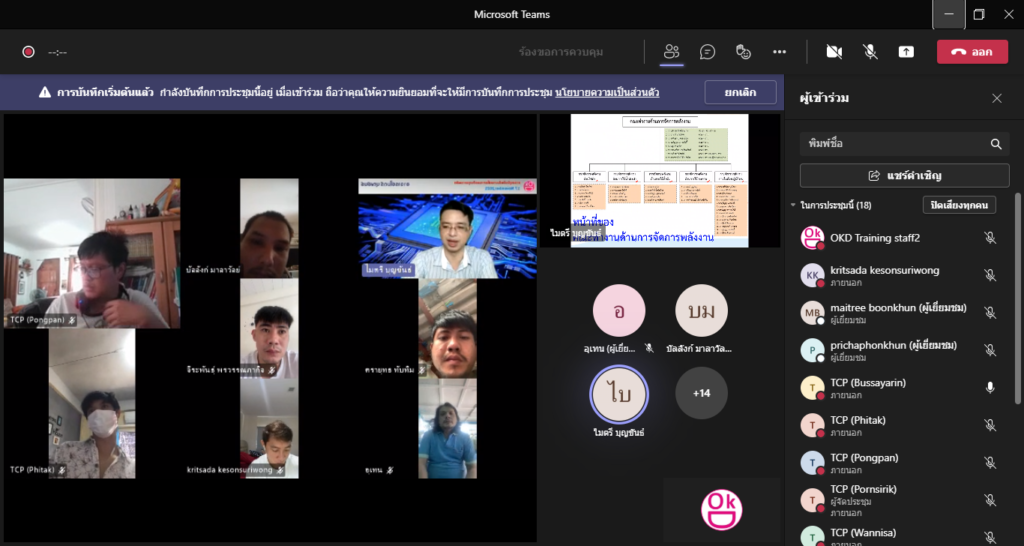Viewport: 1024px width, 546px height.
Task: Close the participants panel
Action: coord(997,99)
